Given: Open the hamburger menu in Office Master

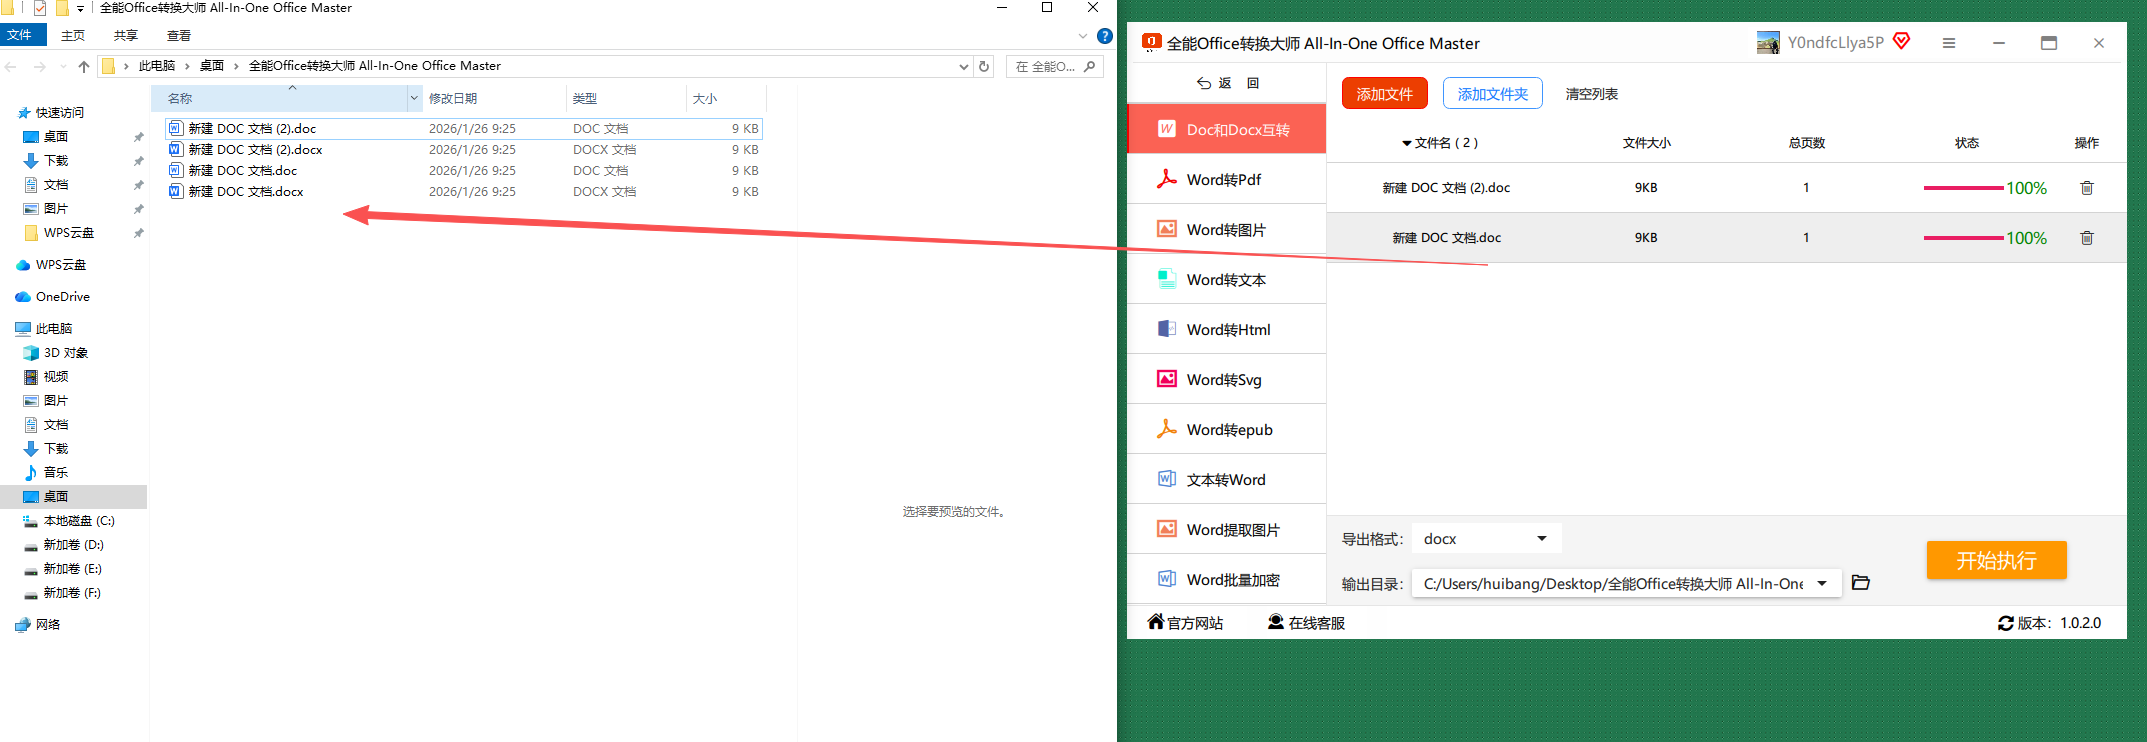Looking at the screenshot, I should coord(1948,43).
